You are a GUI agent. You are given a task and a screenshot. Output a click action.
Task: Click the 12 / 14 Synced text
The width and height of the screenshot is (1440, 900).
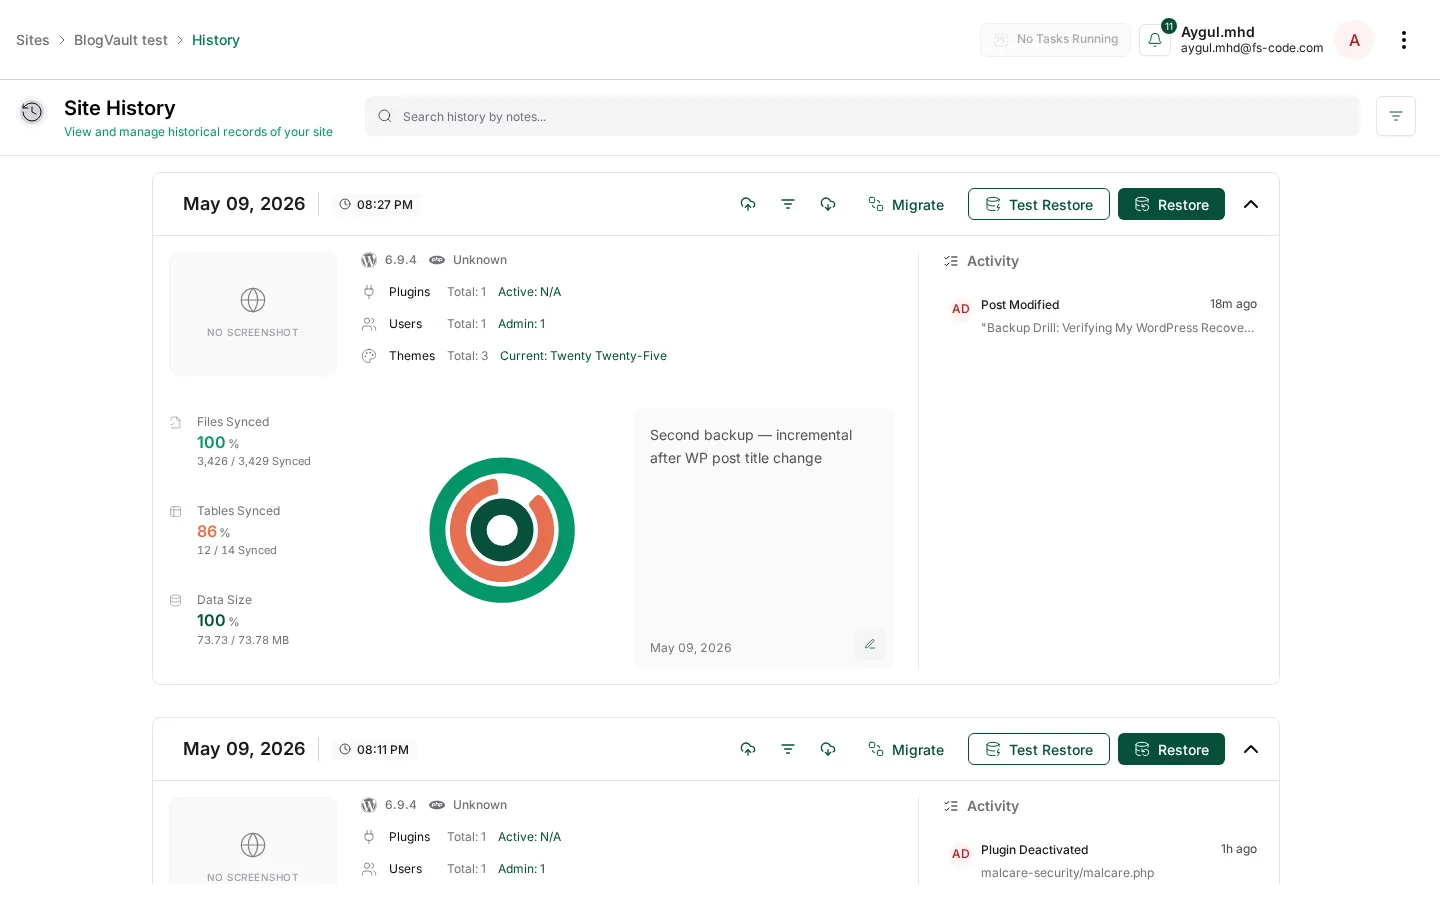pos(237,551)
